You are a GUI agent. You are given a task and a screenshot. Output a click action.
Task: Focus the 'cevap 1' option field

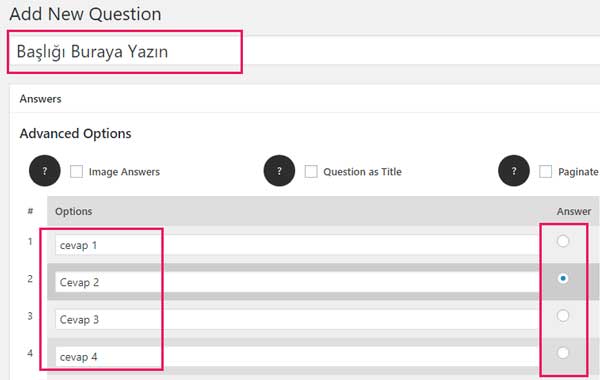point(297,245)
